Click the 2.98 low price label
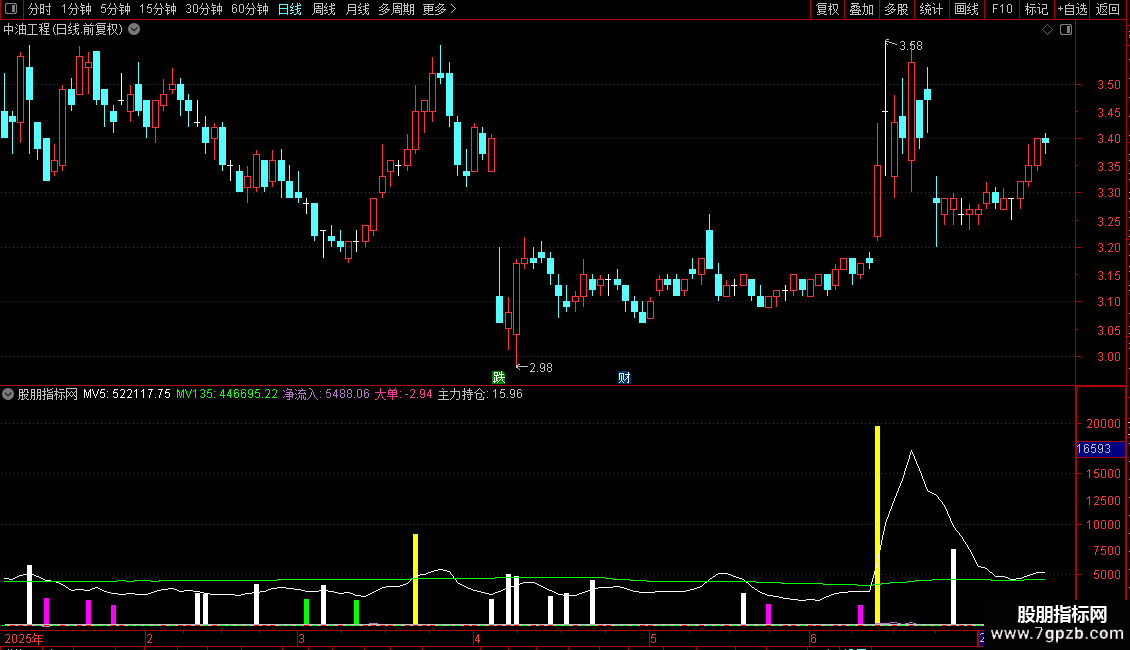 [x=541, y=368]
